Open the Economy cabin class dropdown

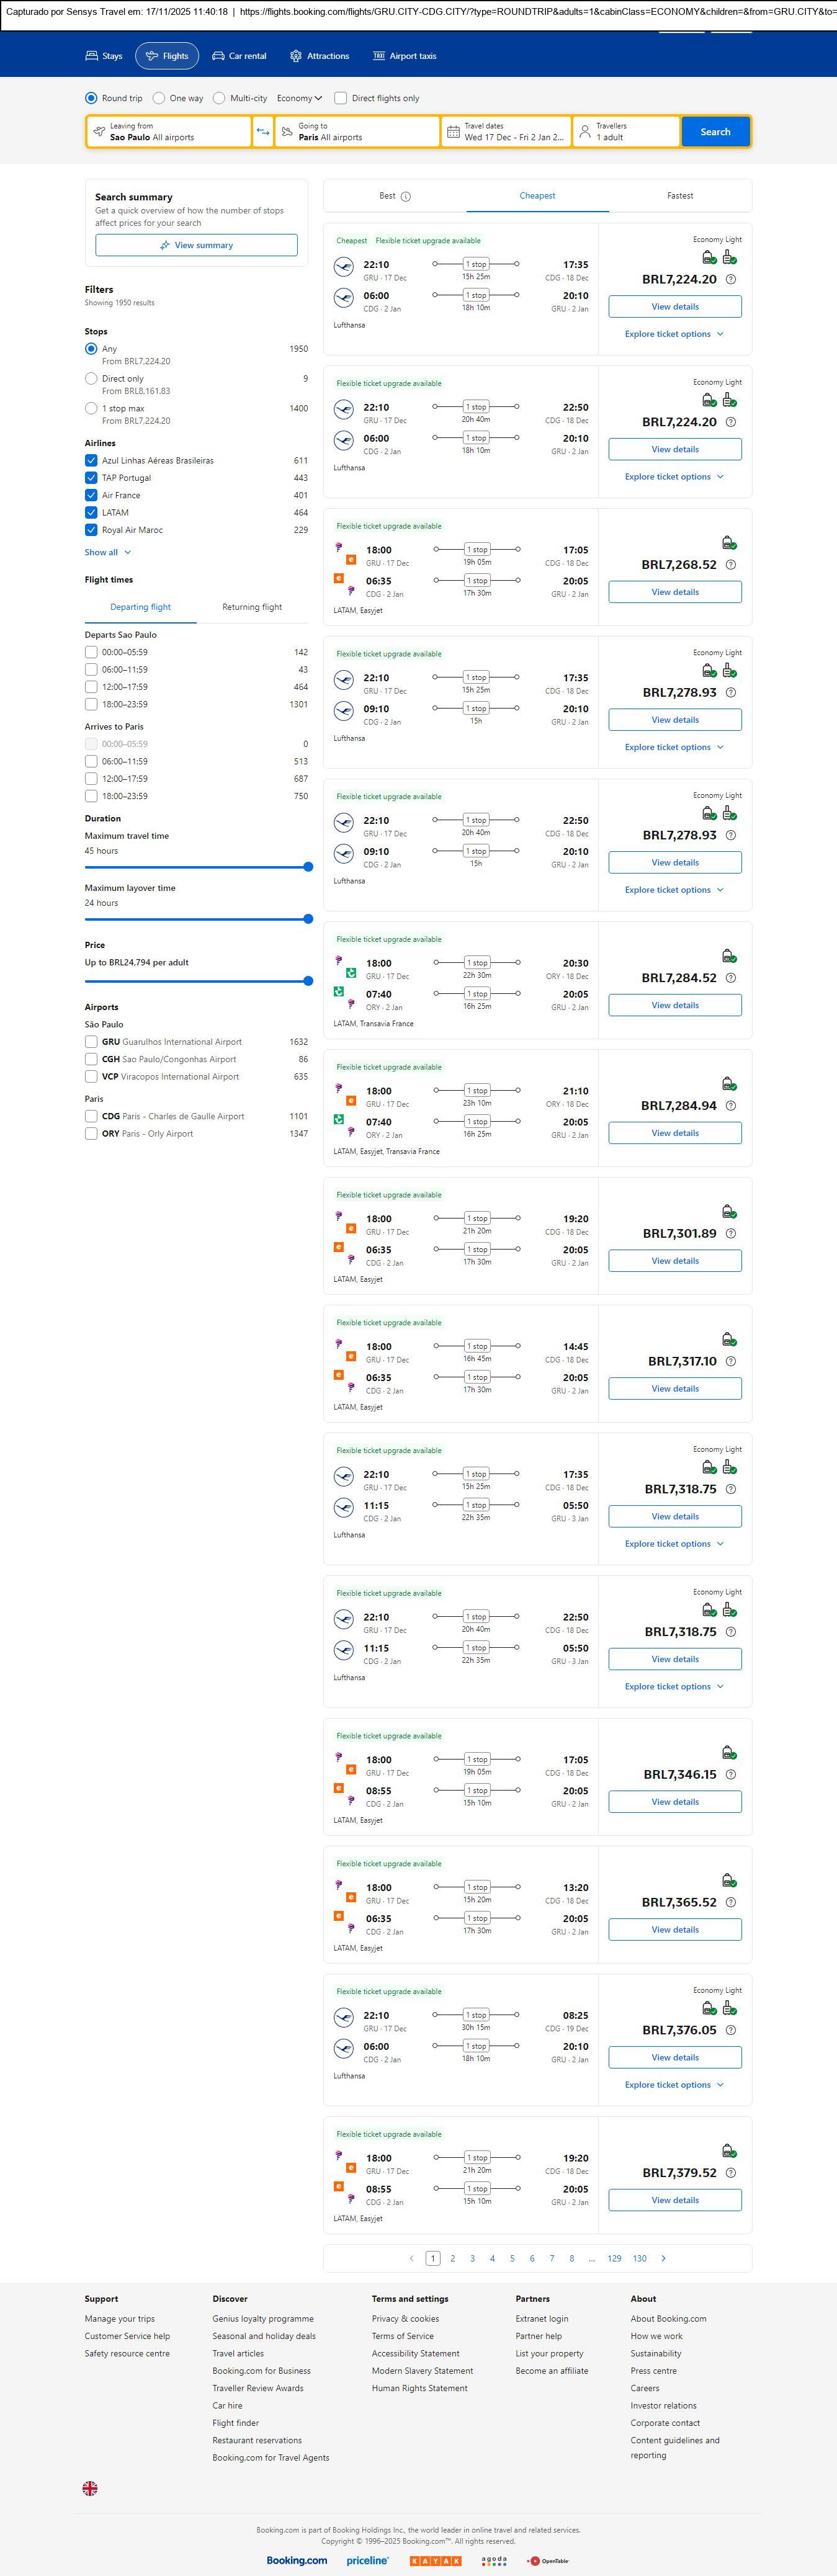click(x=299, y=98)
